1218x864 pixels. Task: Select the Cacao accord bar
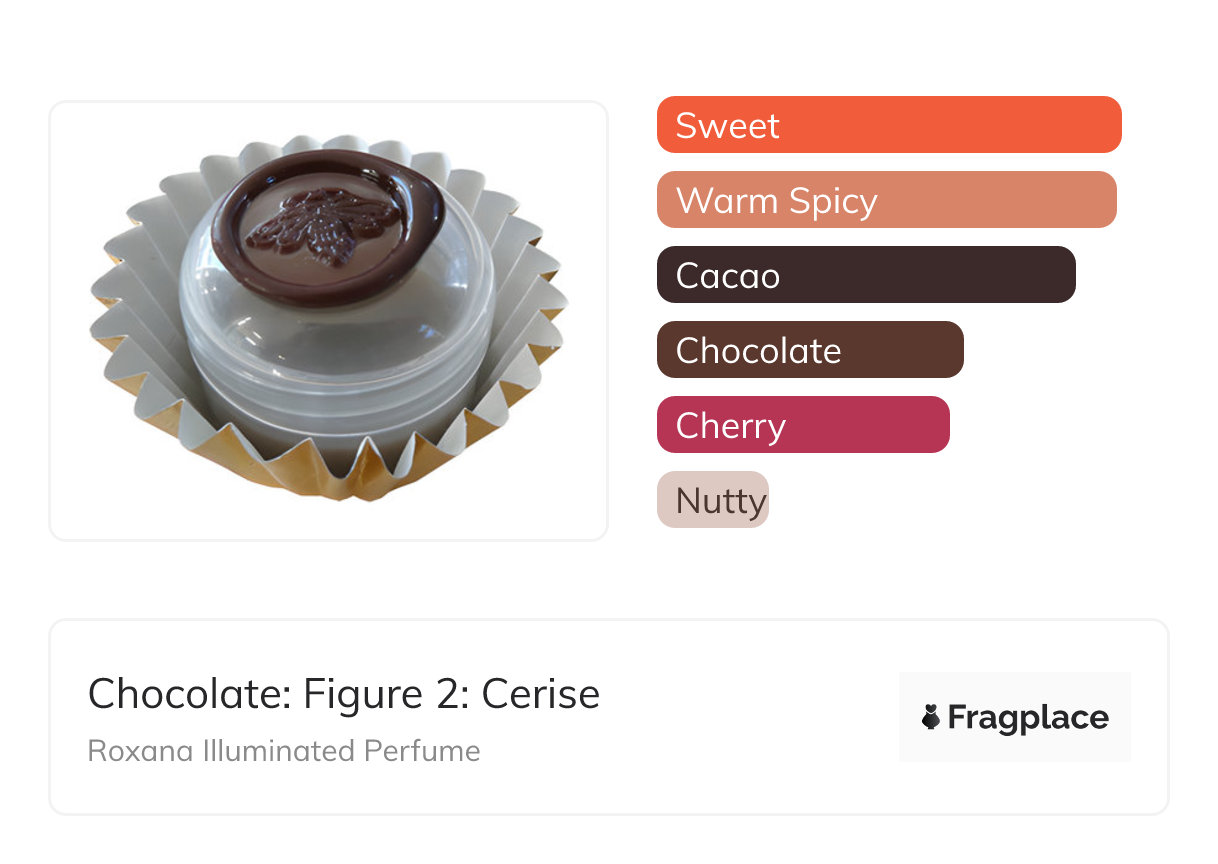coord(865,275)
